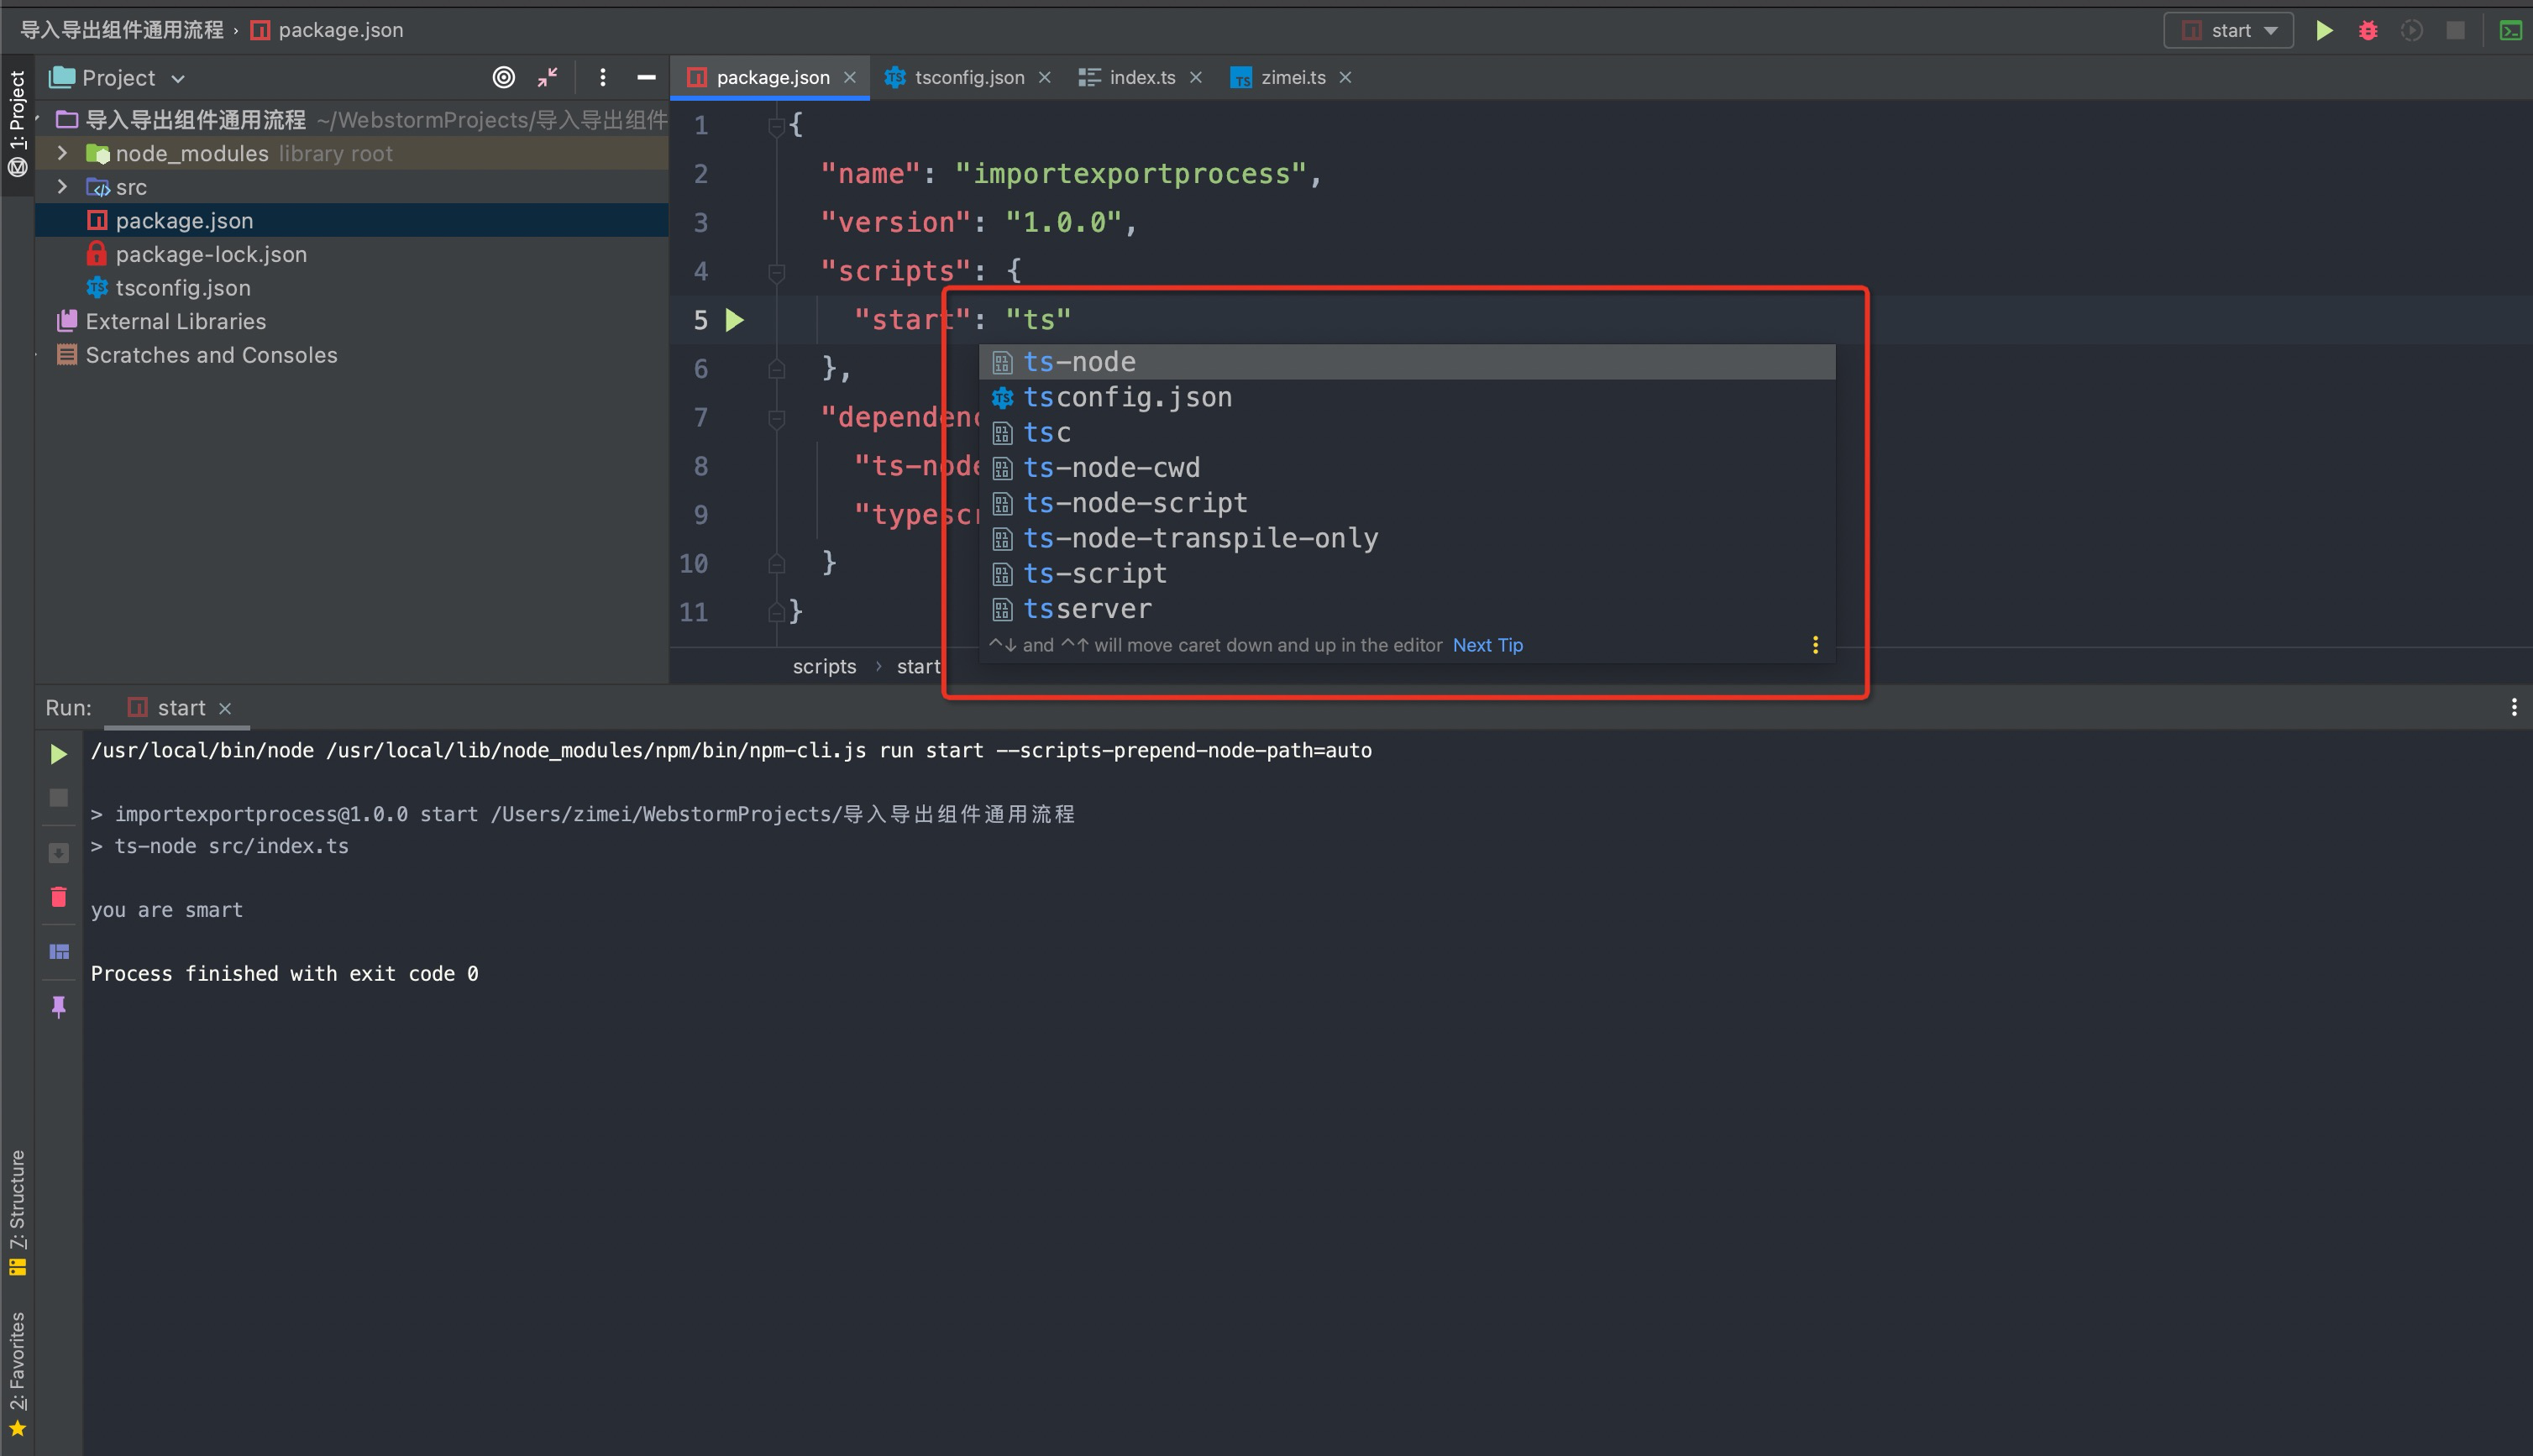Image resolution: width=2533 pixels, height=1456 pixels.
Task: Select ts-node-transpile-only from the completion list
Action: pos(1200,538)
